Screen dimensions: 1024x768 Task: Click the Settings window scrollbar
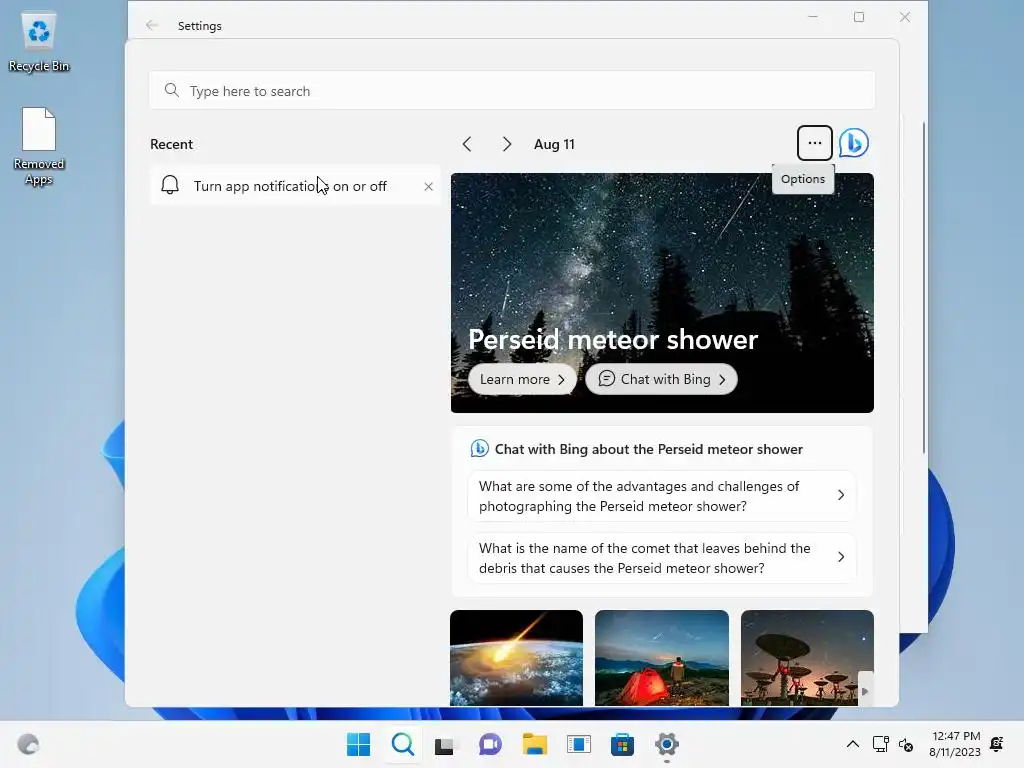(924, 287)
